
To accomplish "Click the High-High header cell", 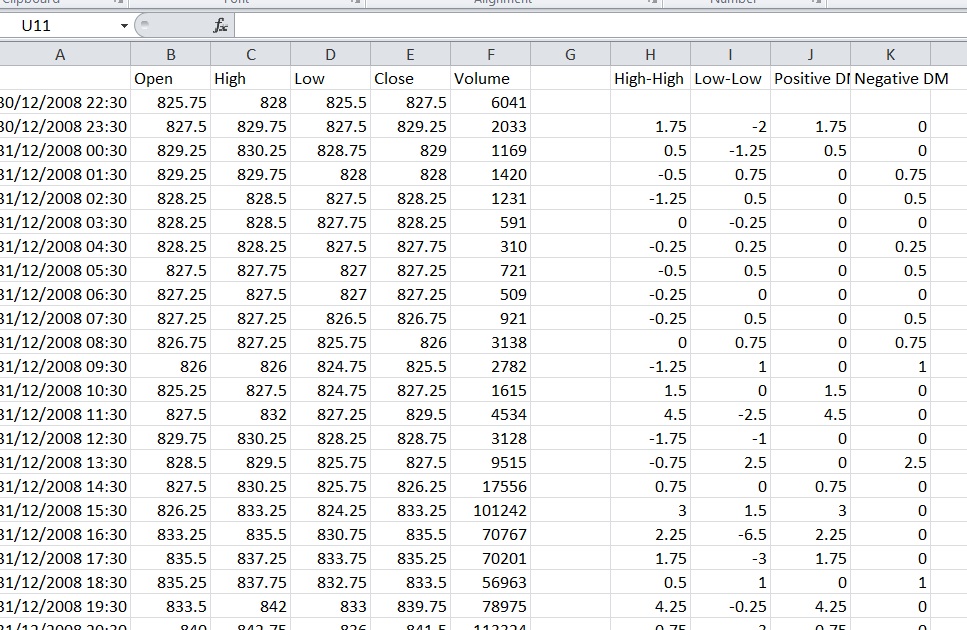I will click(x=650, y=78).
